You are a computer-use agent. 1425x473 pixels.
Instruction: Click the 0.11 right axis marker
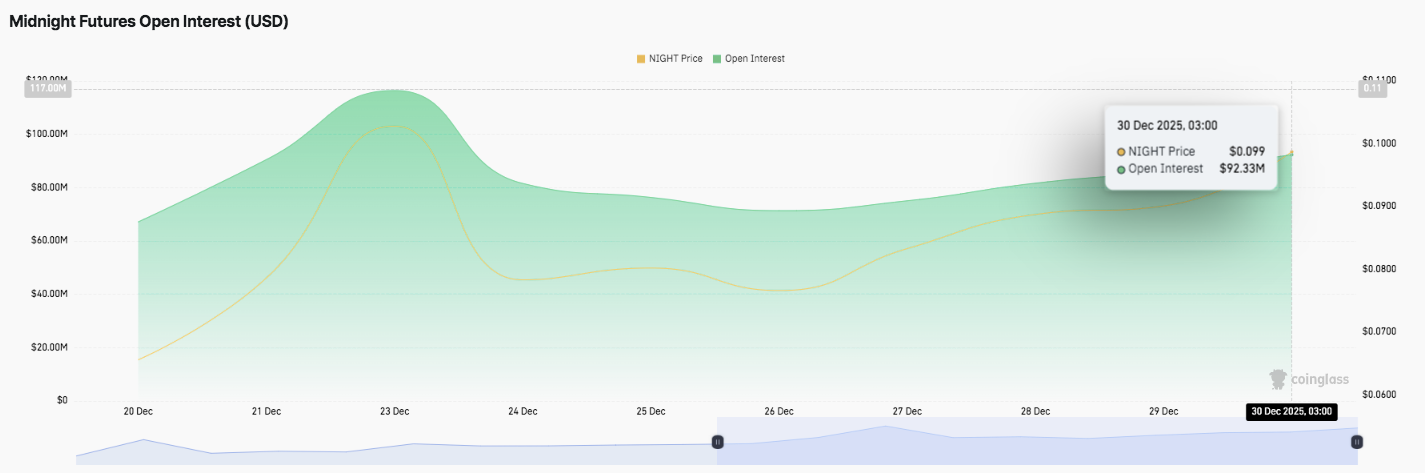[x=1371, y=89]
